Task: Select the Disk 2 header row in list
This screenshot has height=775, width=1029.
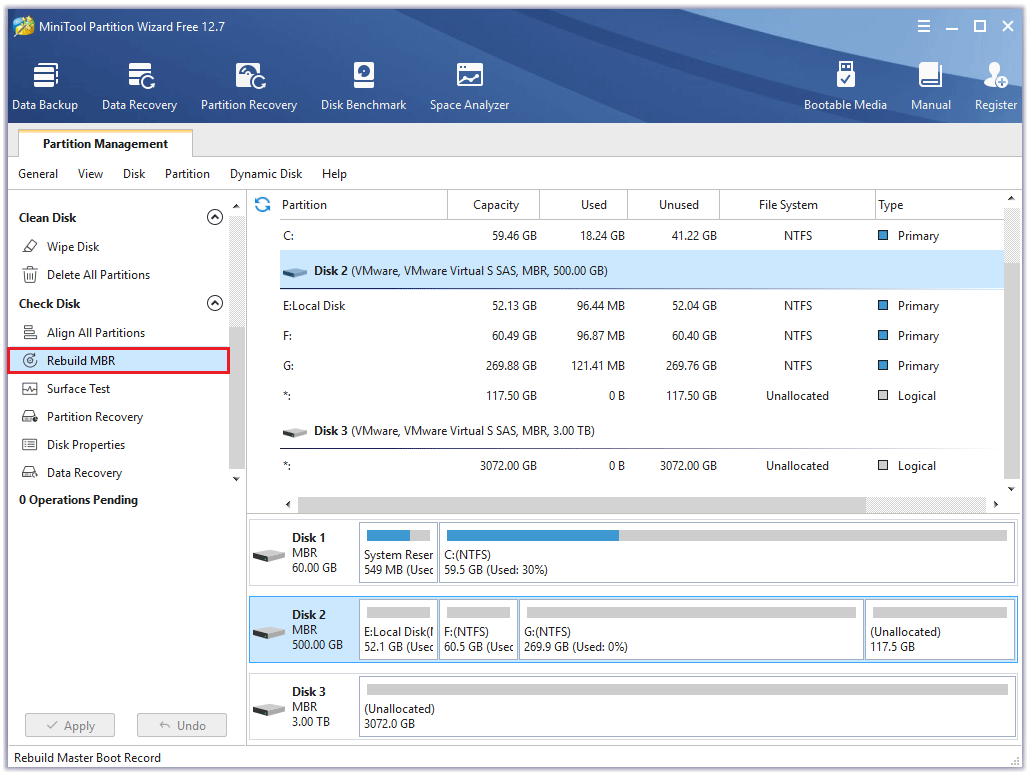Action: tap(642, 270)
